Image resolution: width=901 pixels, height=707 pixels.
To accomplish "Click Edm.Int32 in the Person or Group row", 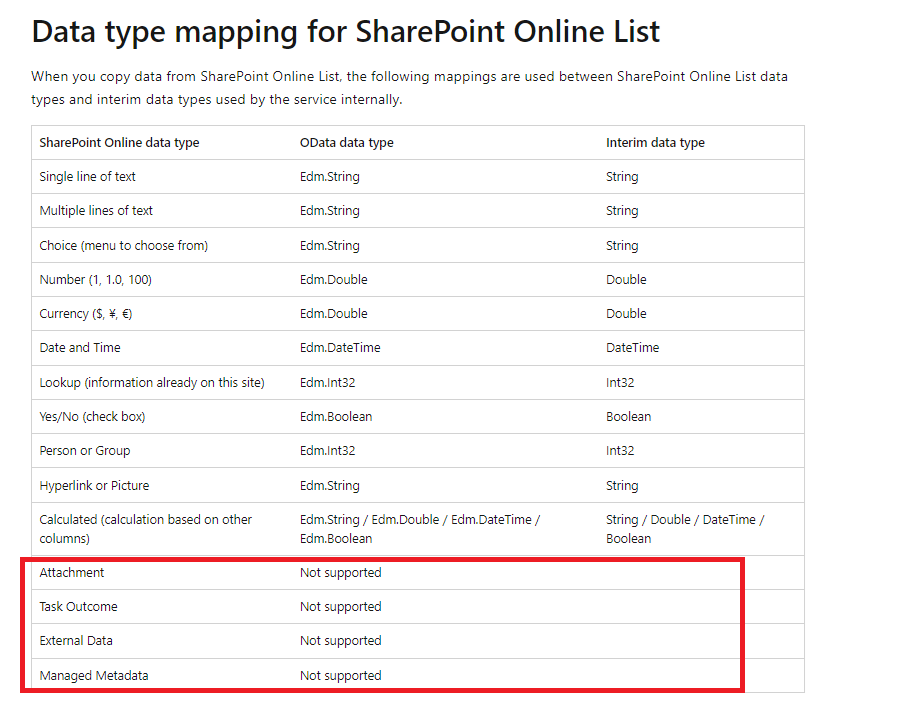I will click(x=328, y=451).
